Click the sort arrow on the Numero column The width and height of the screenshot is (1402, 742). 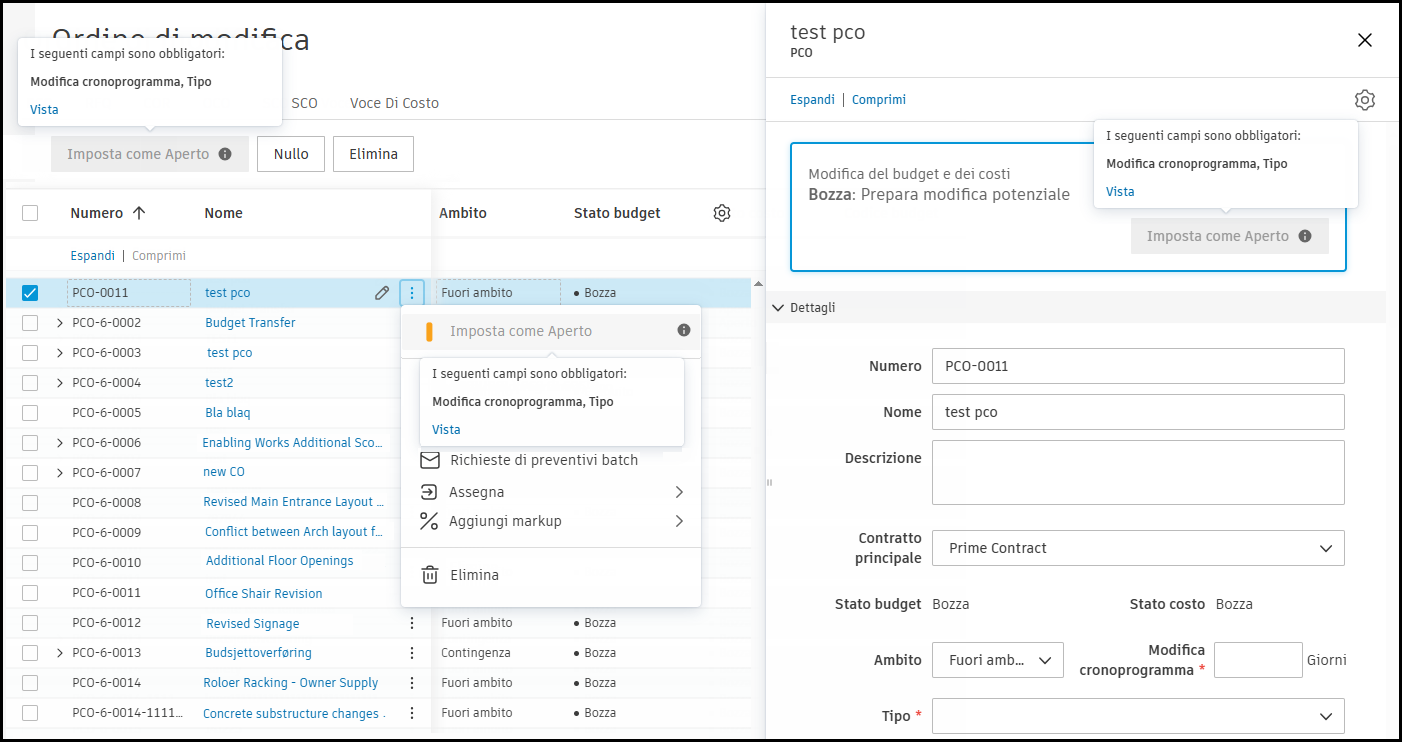(x=137, y=211)
